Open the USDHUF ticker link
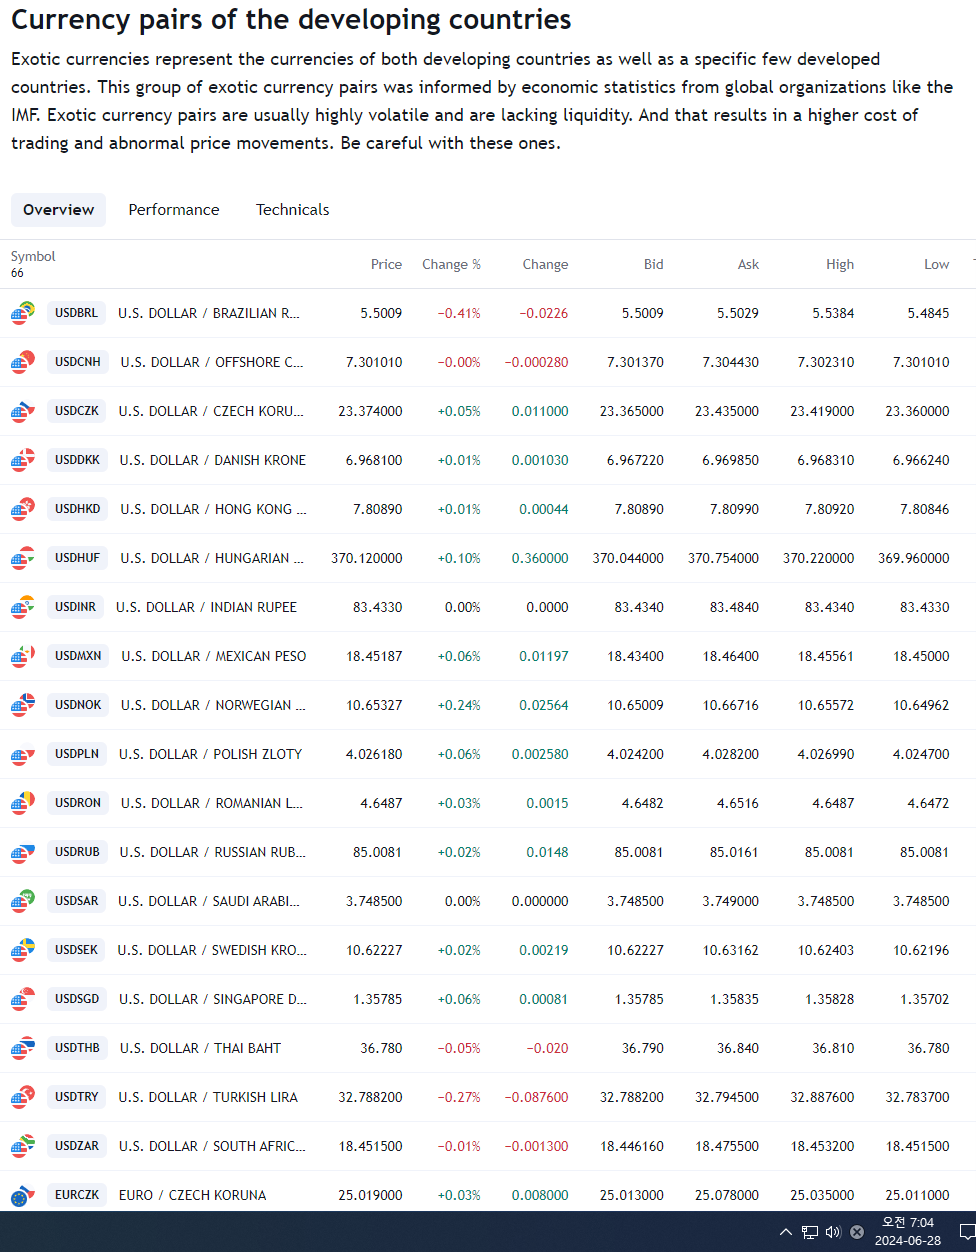Screen dimensions: 976x1252 77,558
